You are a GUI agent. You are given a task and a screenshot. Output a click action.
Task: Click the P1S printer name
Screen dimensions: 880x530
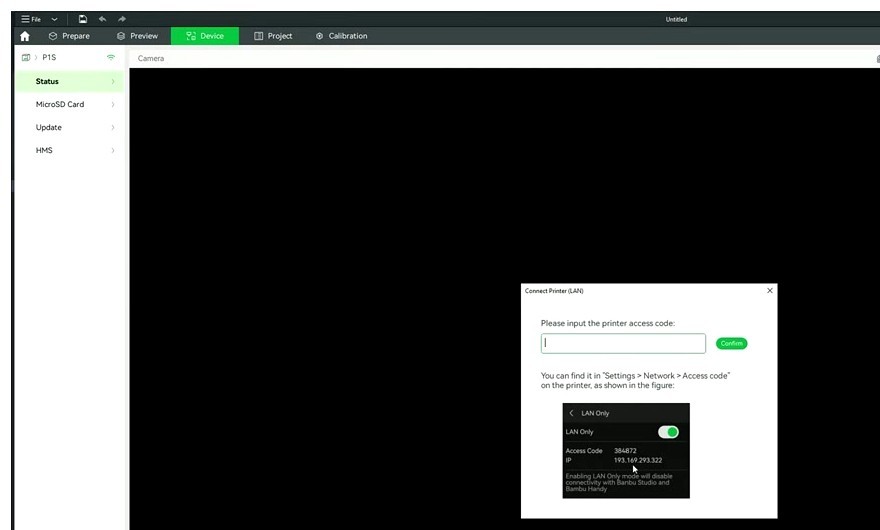[49, 57]
